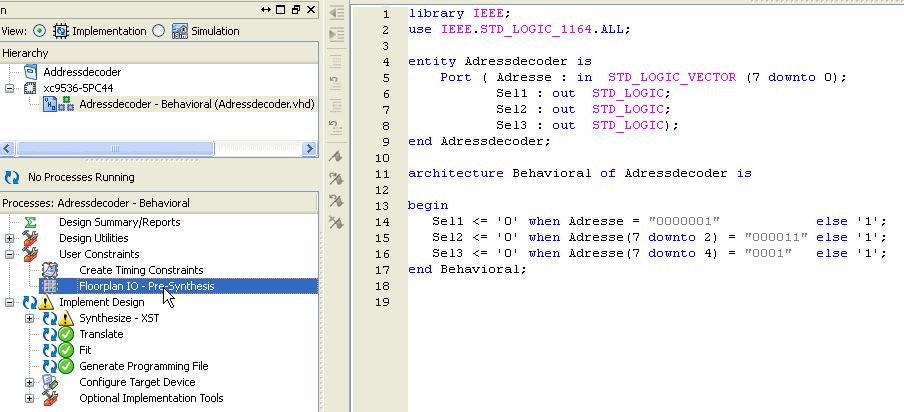
Task: Click the icon beside Configure Target Device
Action: (x=50, y=382)
